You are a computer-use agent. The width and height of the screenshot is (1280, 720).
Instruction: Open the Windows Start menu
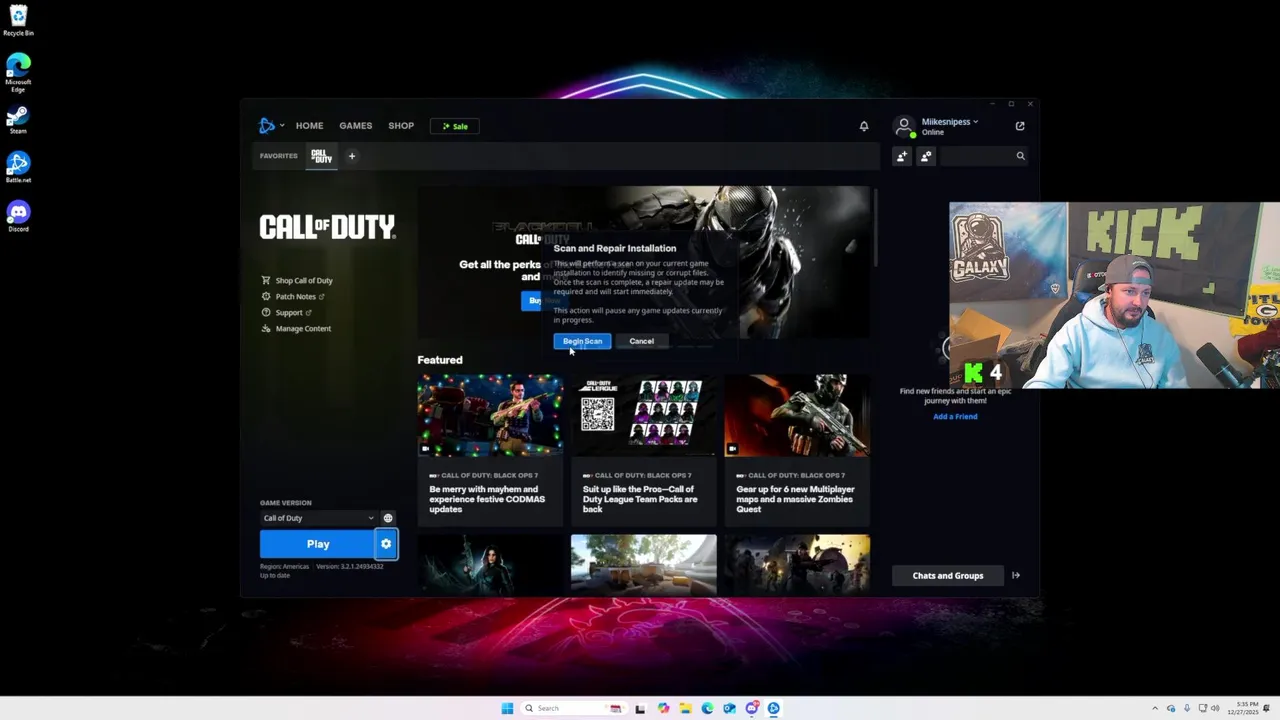[x=507, y=708]
